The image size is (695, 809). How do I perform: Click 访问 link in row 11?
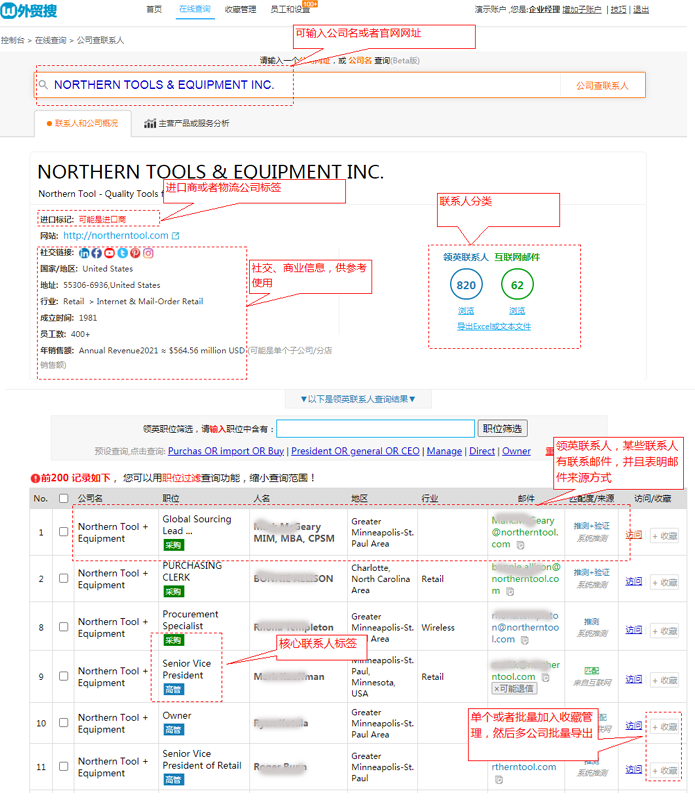coord(634,770)
